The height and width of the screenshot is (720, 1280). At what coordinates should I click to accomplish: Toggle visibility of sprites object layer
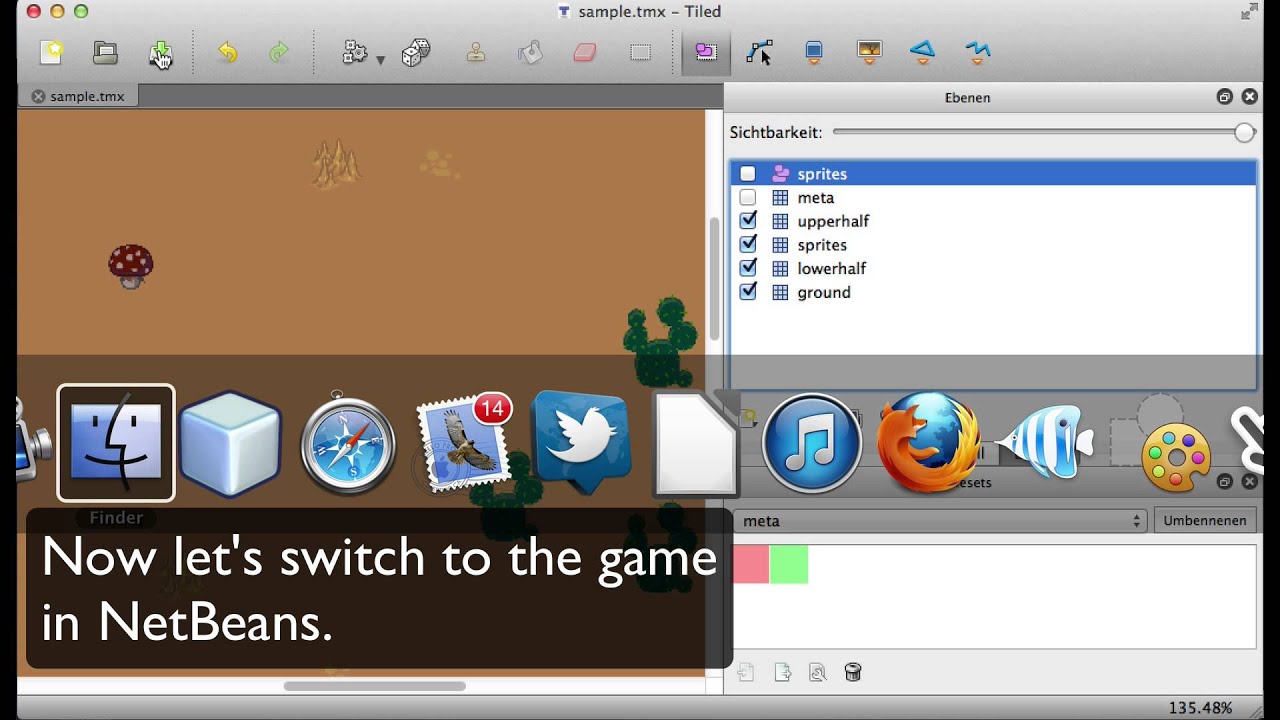click(747, 174)
